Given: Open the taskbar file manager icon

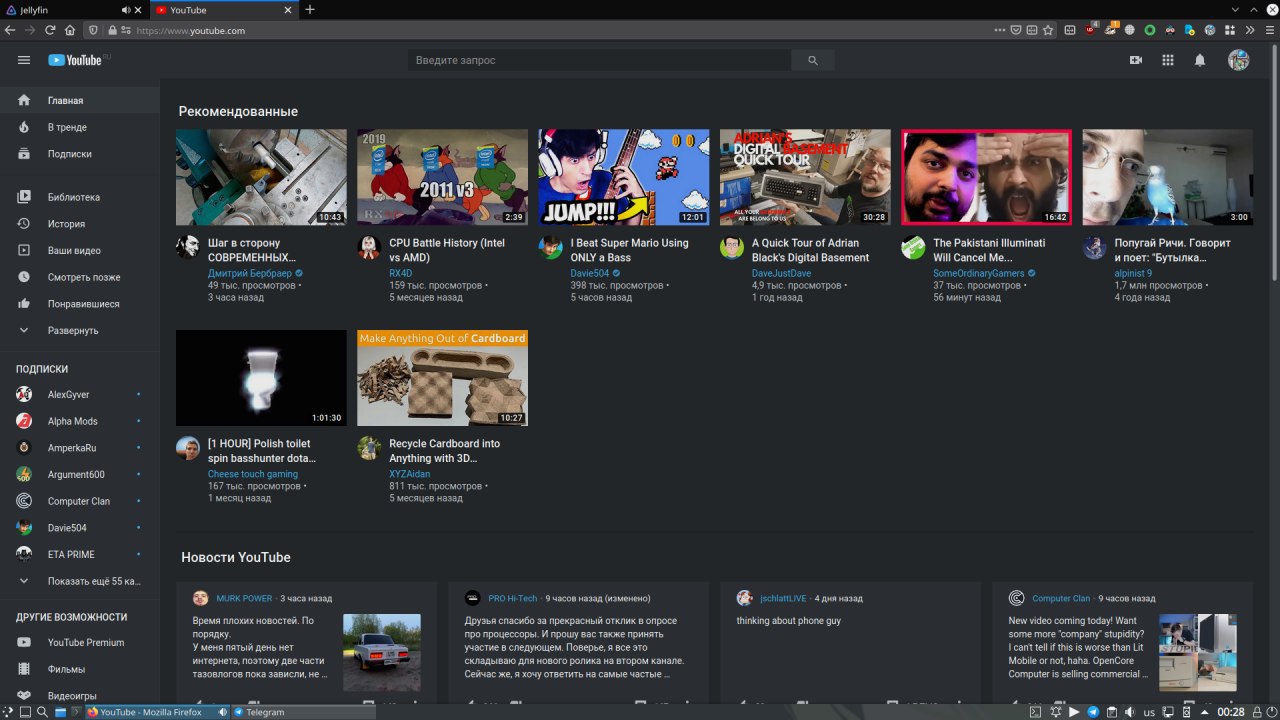Looking at the screenshot, I should pyautogui.click(x=60, y=712).
